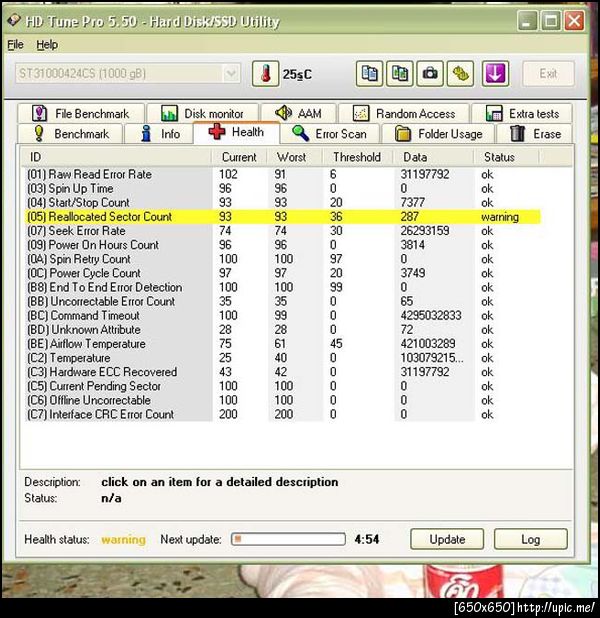Viewport: 600px width, 618px height.
Task: Select the (C7) Interface CRC Error Count row
Action: click(282, 415)
